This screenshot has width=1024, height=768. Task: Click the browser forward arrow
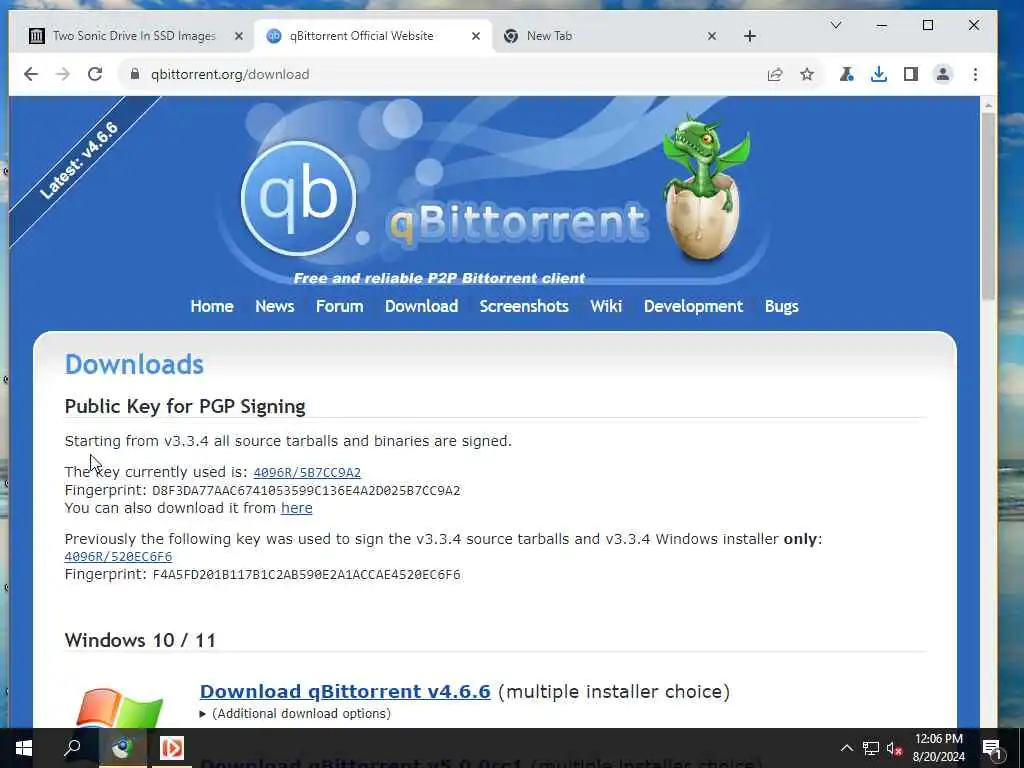point(63,74)
